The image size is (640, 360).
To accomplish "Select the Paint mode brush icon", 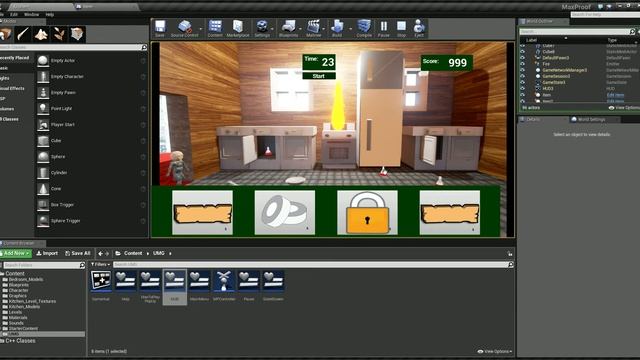I will [23, 34].
